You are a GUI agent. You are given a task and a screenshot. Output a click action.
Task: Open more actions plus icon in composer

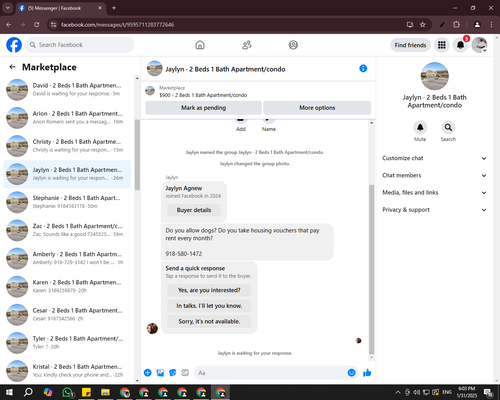coord(148,373)
